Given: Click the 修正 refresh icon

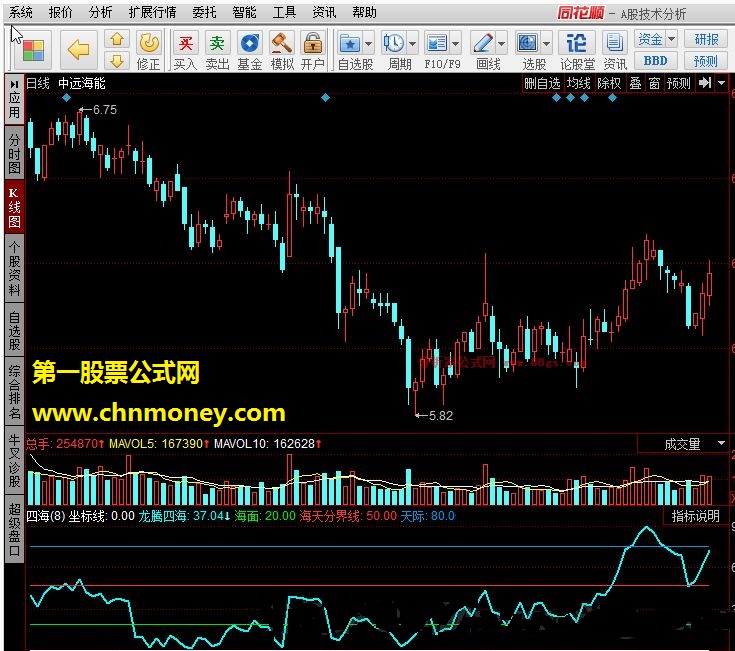Looking at the screenshot, I should click(149, 50).
